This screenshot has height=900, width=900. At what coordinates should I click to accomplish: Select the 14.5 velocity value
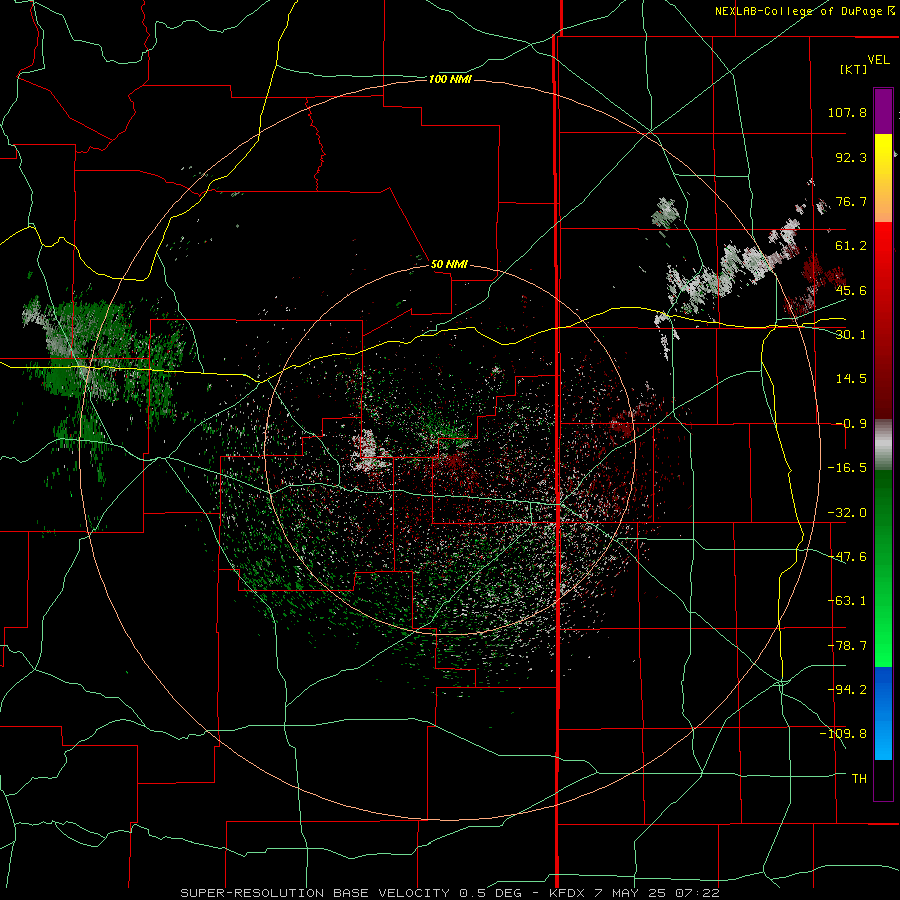point(851,379)
